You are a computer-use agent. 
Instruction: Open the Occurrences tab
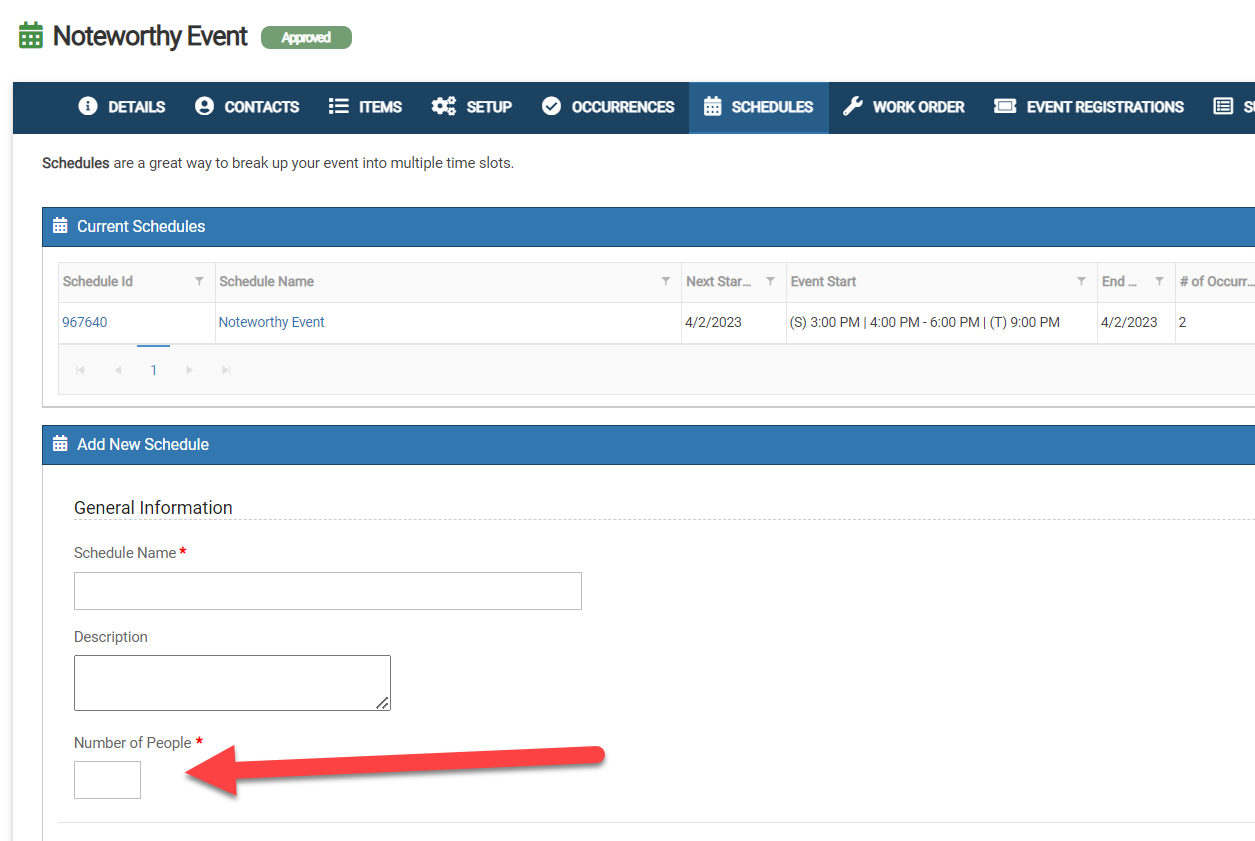[x=608, y=107]
